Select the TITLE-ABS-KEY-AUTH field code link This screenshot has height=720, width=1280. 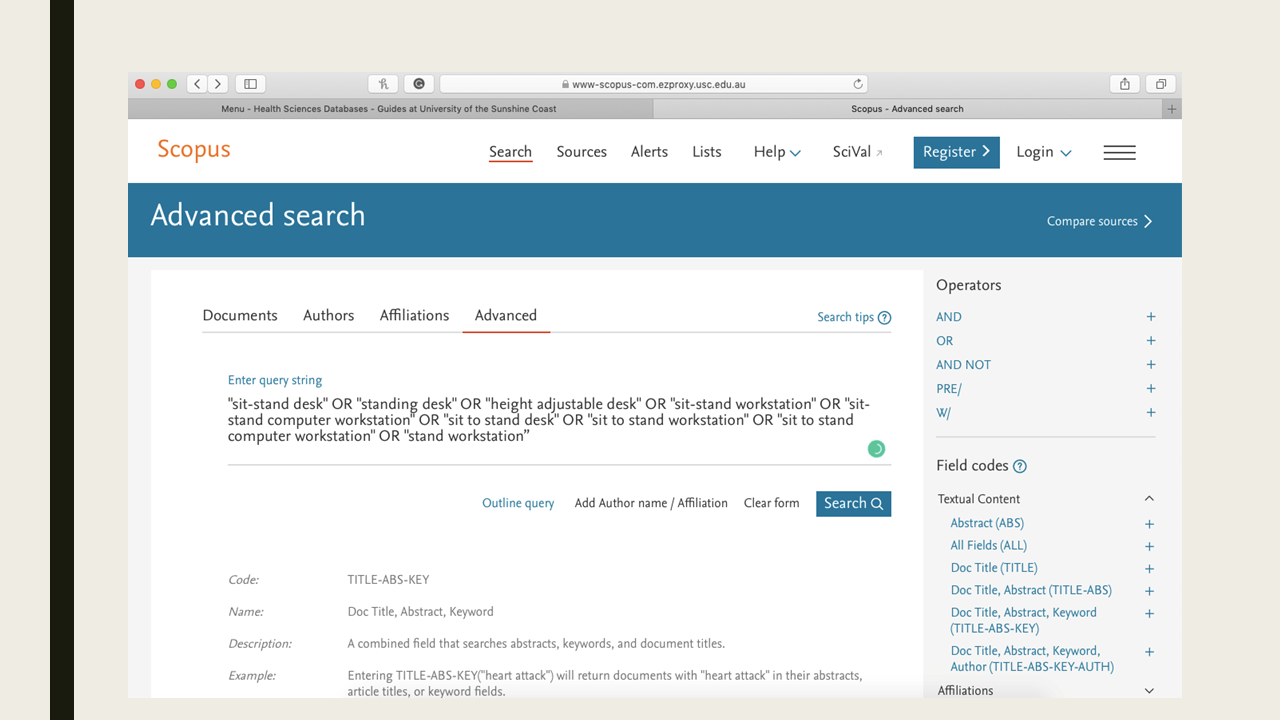coord(1032,659)
